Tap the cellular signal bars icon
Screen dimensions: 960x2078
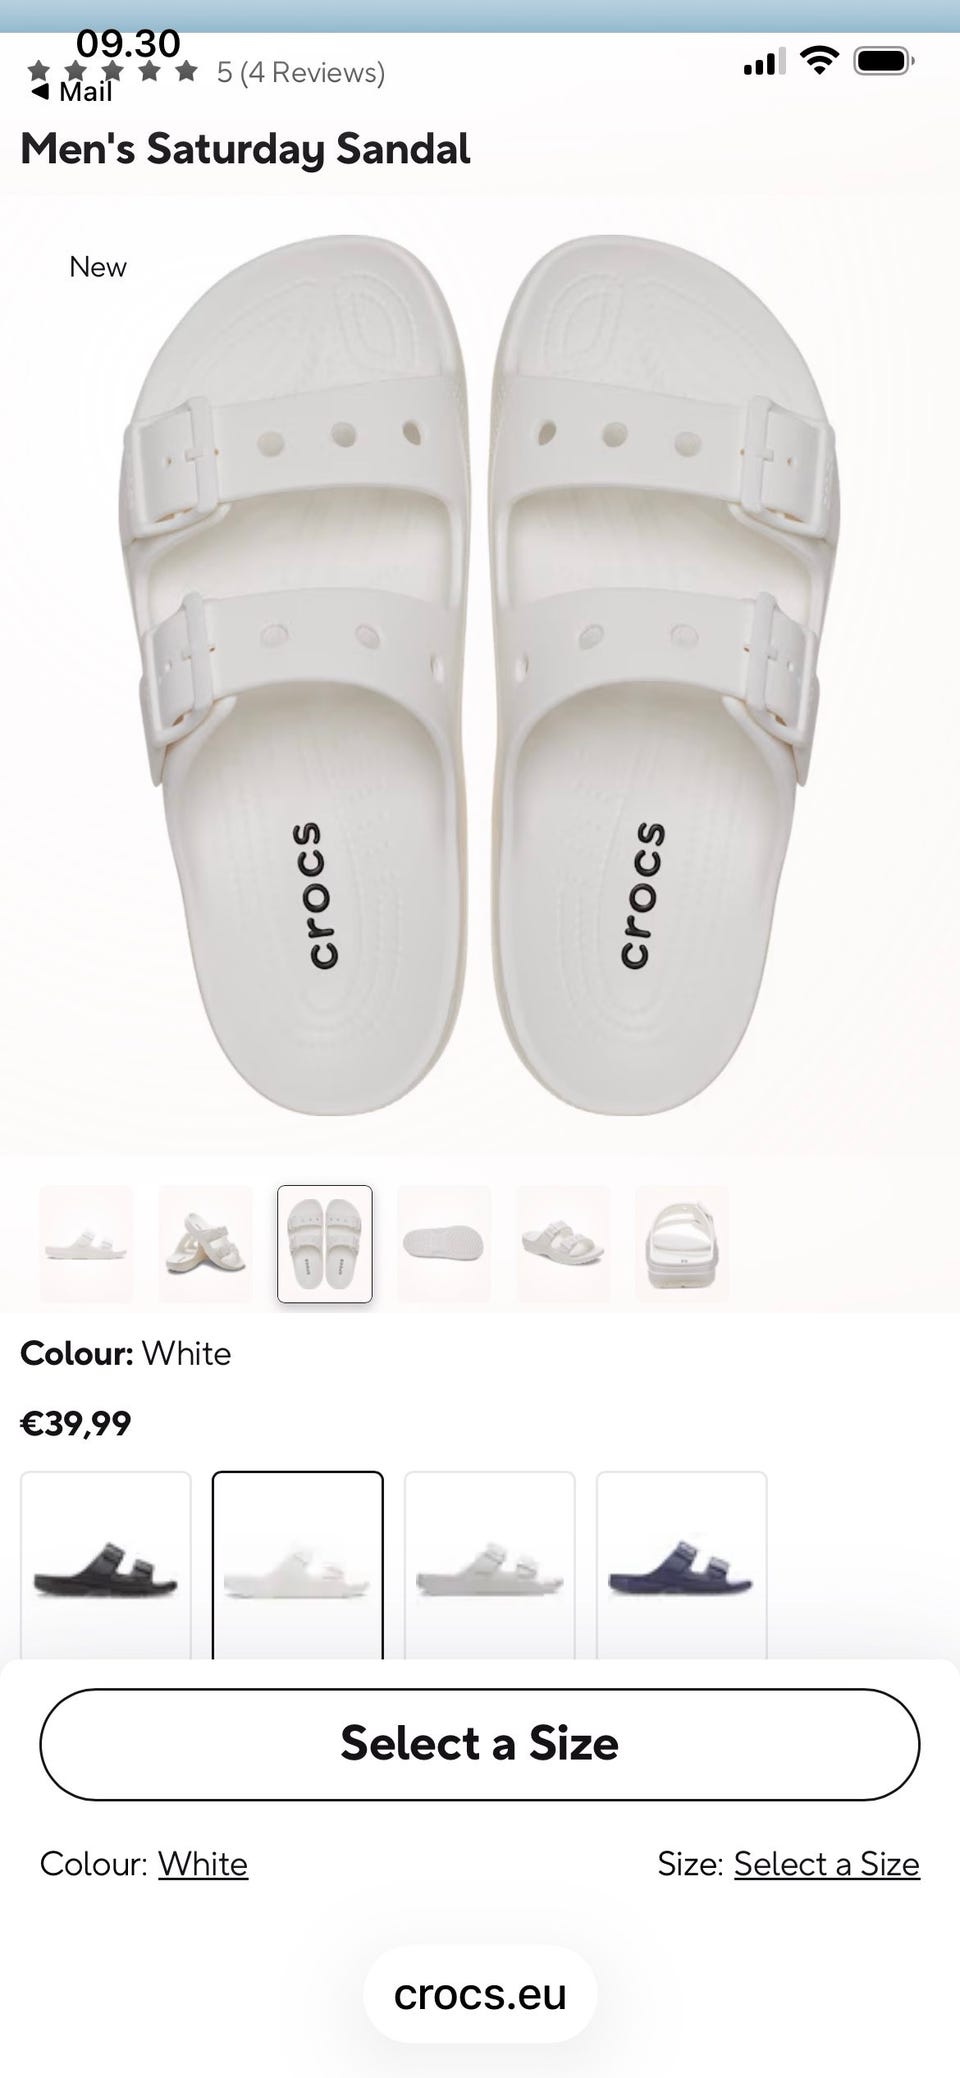pos(764,63)
